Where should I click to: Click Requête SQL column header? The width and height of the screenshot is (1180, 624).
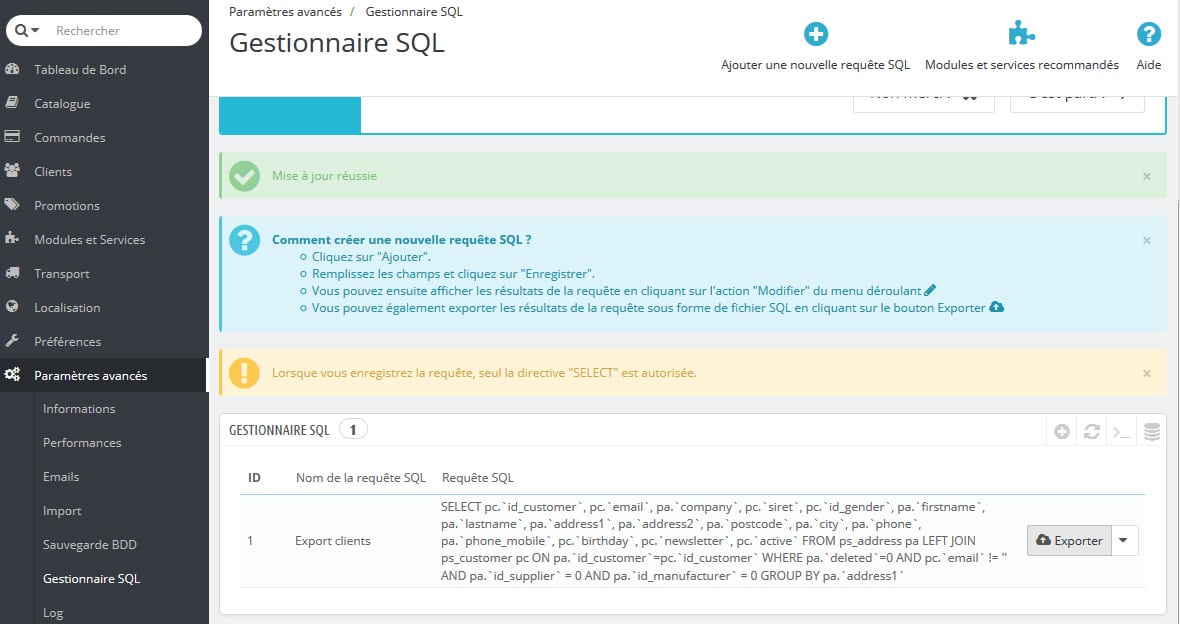(x=478, y=478)
